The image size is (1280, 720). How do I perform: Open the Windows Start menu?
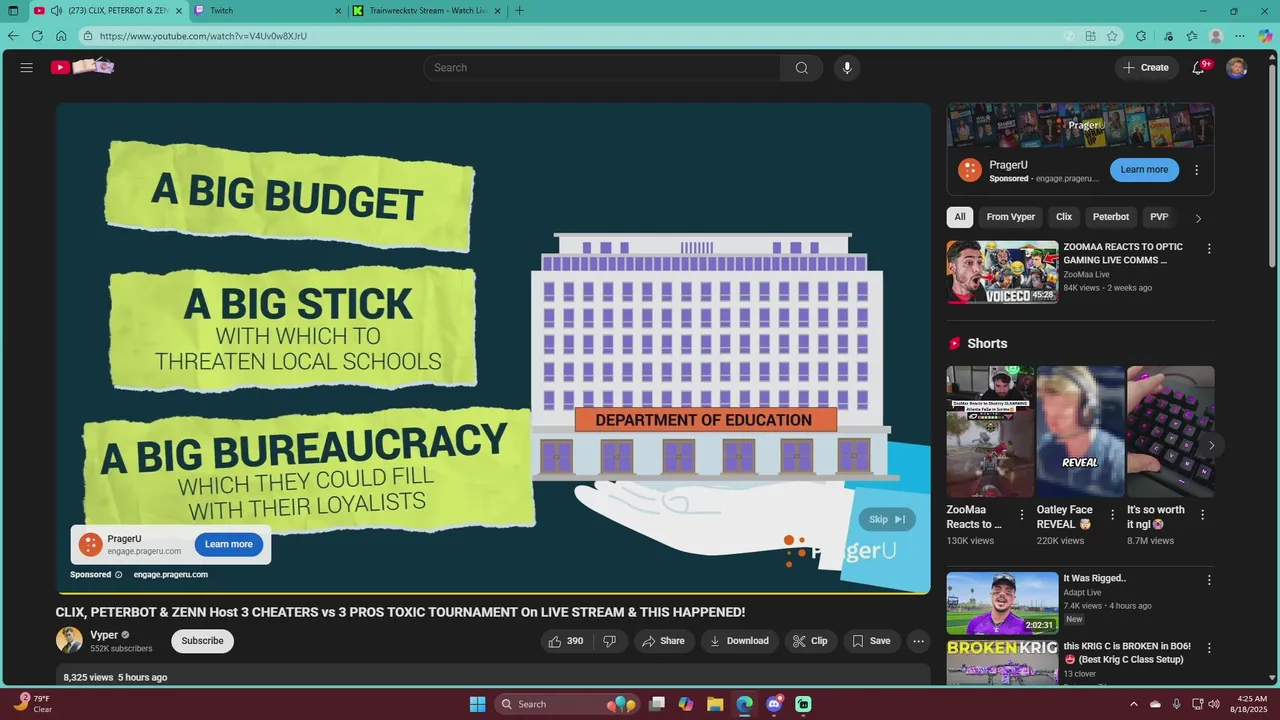pos(477,704)
